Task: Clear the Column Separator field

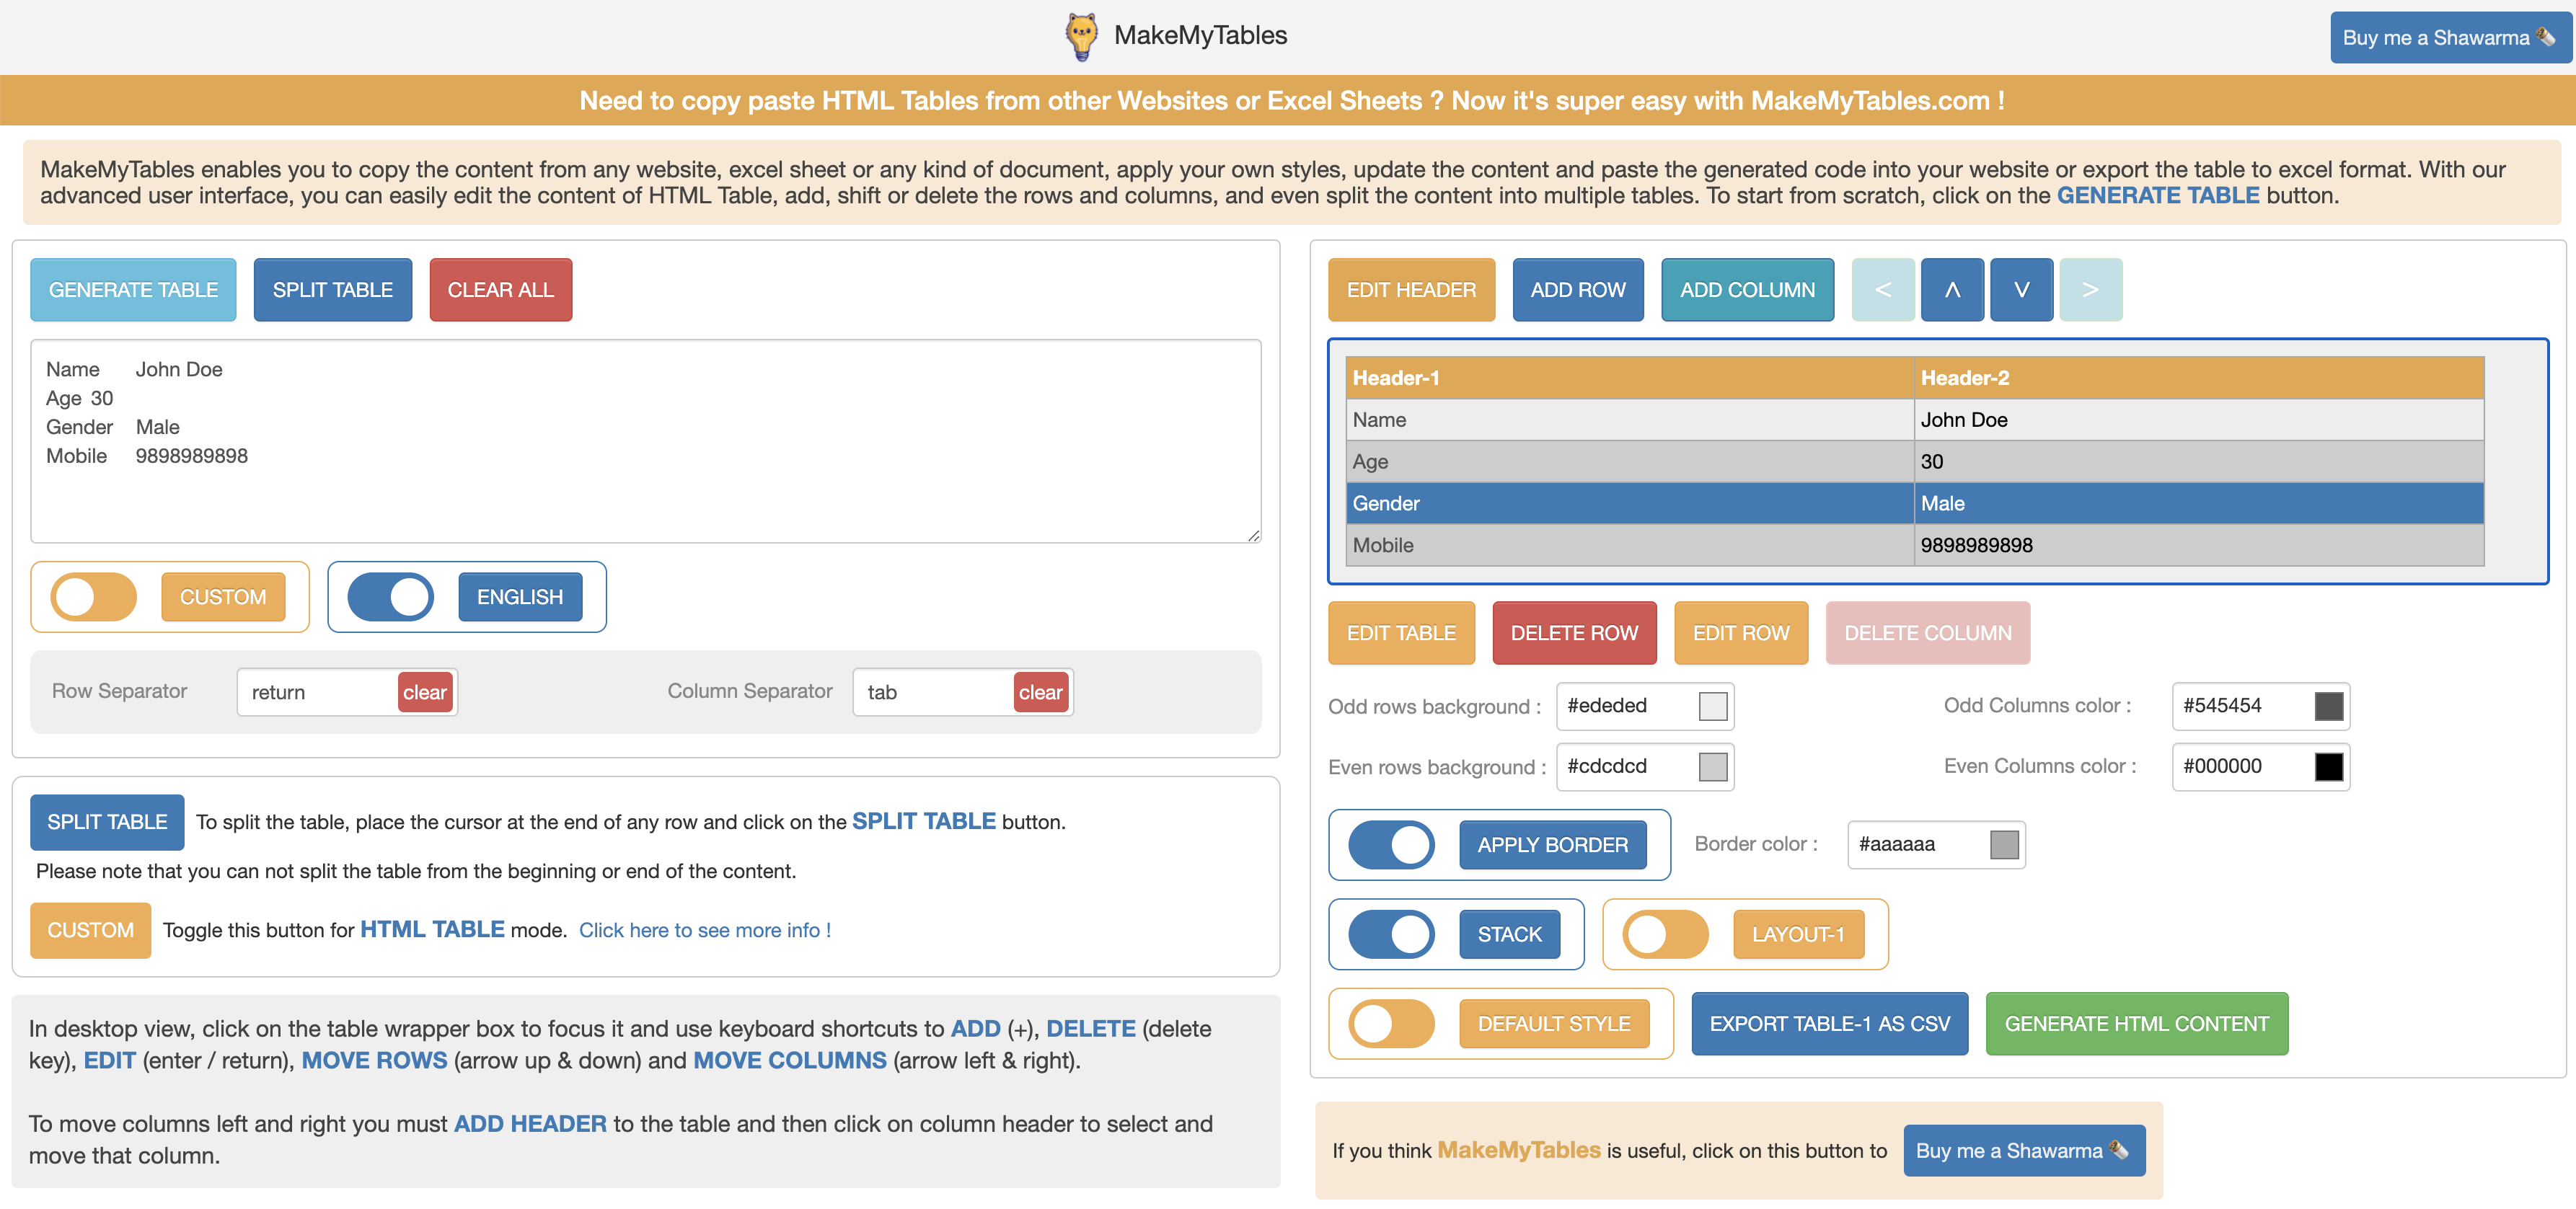Action: click(1041, 691)
